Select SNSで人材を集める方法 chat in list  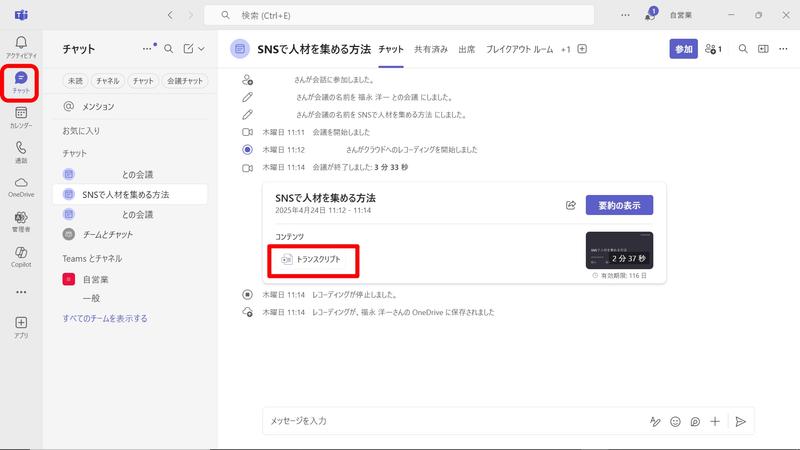(130, 194)
